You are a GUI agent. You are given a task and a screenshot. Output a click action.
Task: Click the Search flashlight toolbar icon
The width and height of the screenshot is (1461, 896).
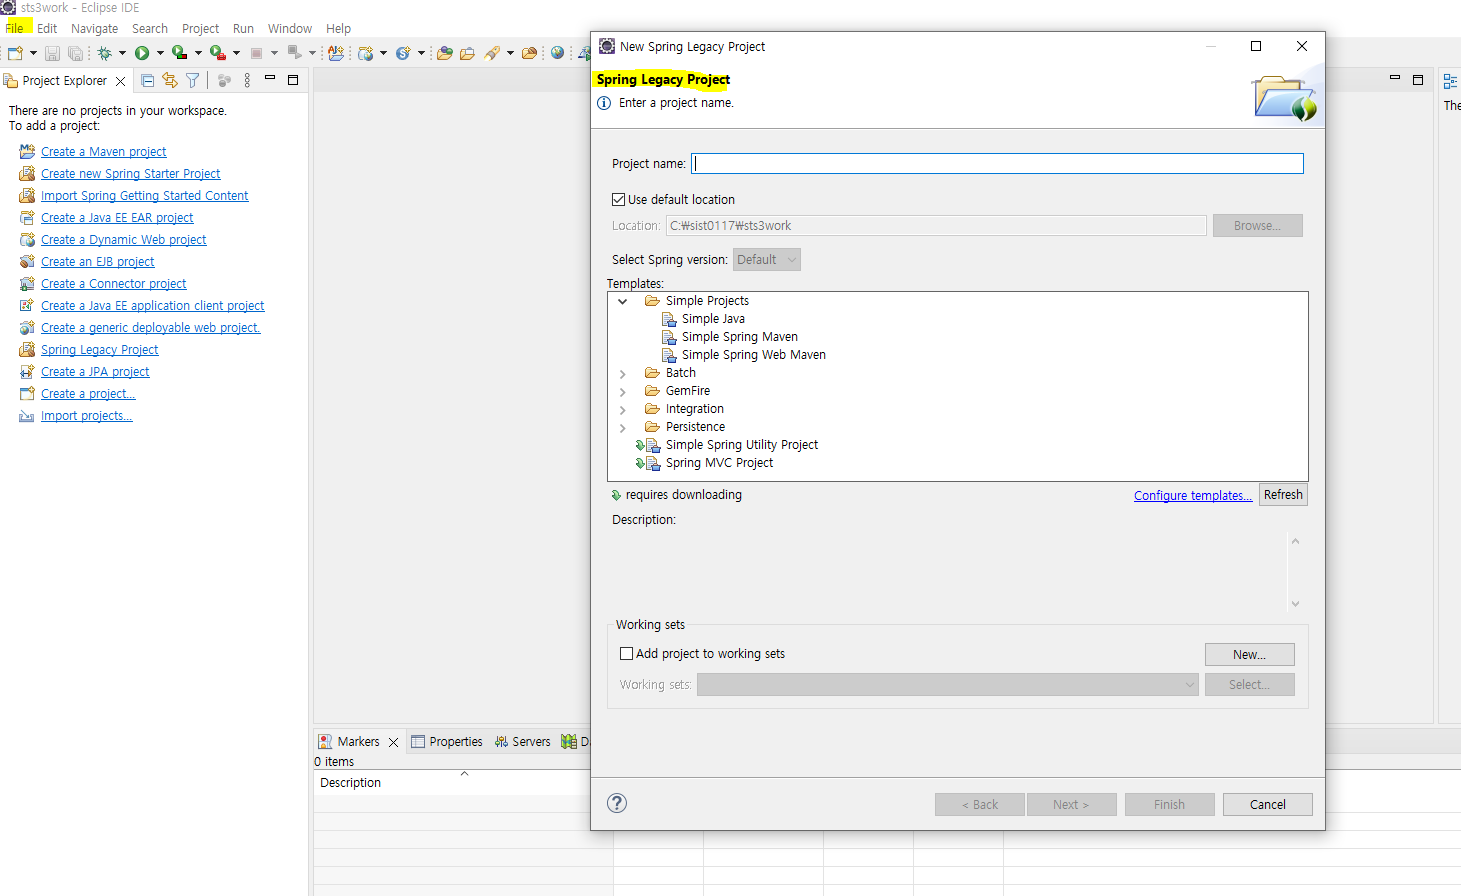click(x=492, y=53)
